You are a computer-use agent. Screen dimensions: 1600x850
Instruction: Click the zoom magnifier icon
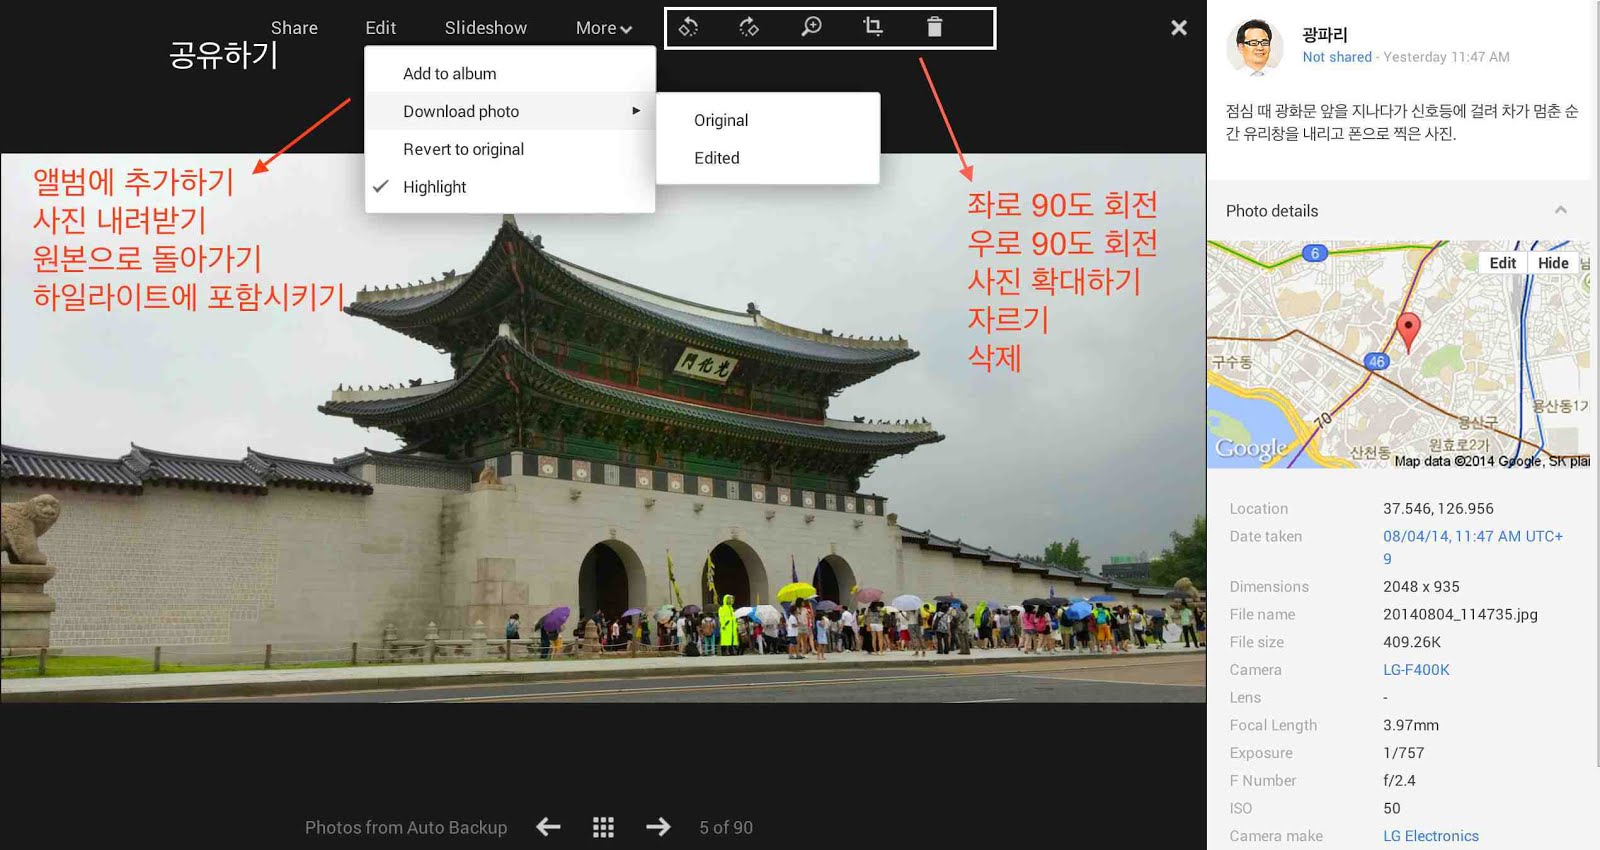coord(811,27)
